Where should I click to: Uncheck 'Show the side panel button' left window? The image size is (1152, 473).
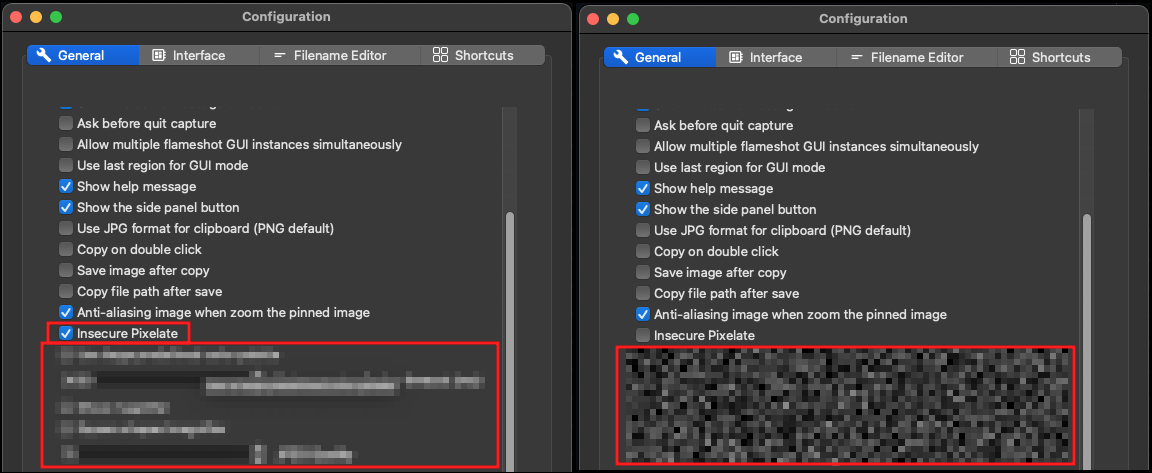pos(66,208)
